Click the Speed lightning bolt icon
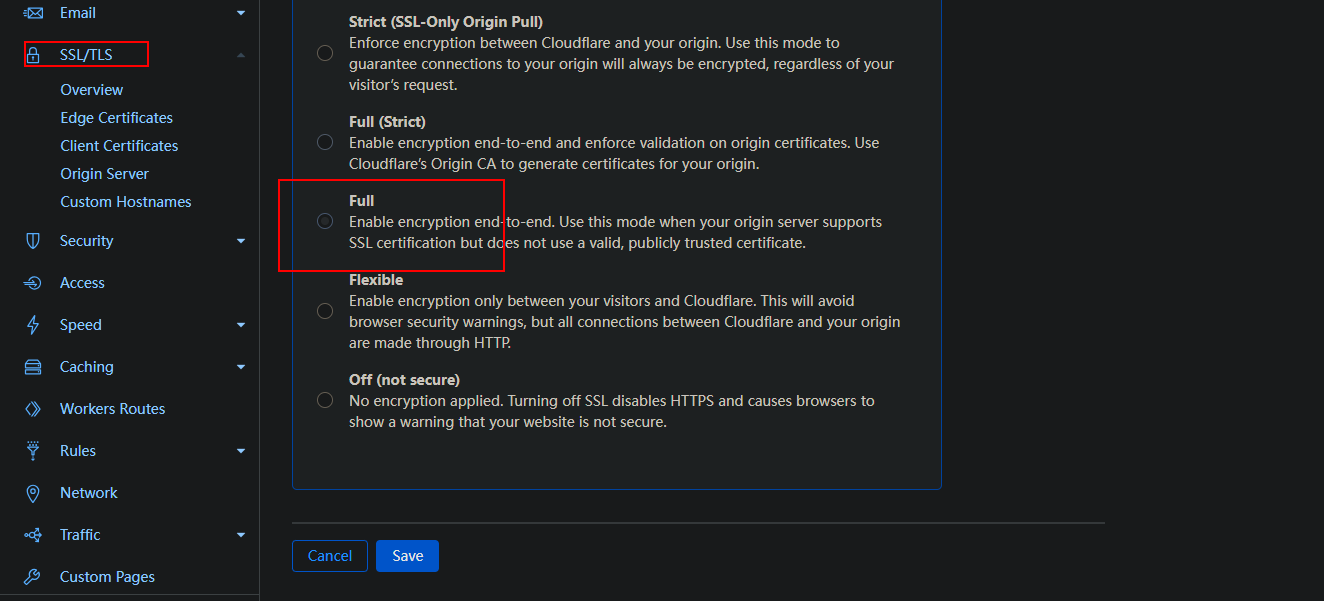Screen dimensions: 1324x601 [x=33, y=325]
